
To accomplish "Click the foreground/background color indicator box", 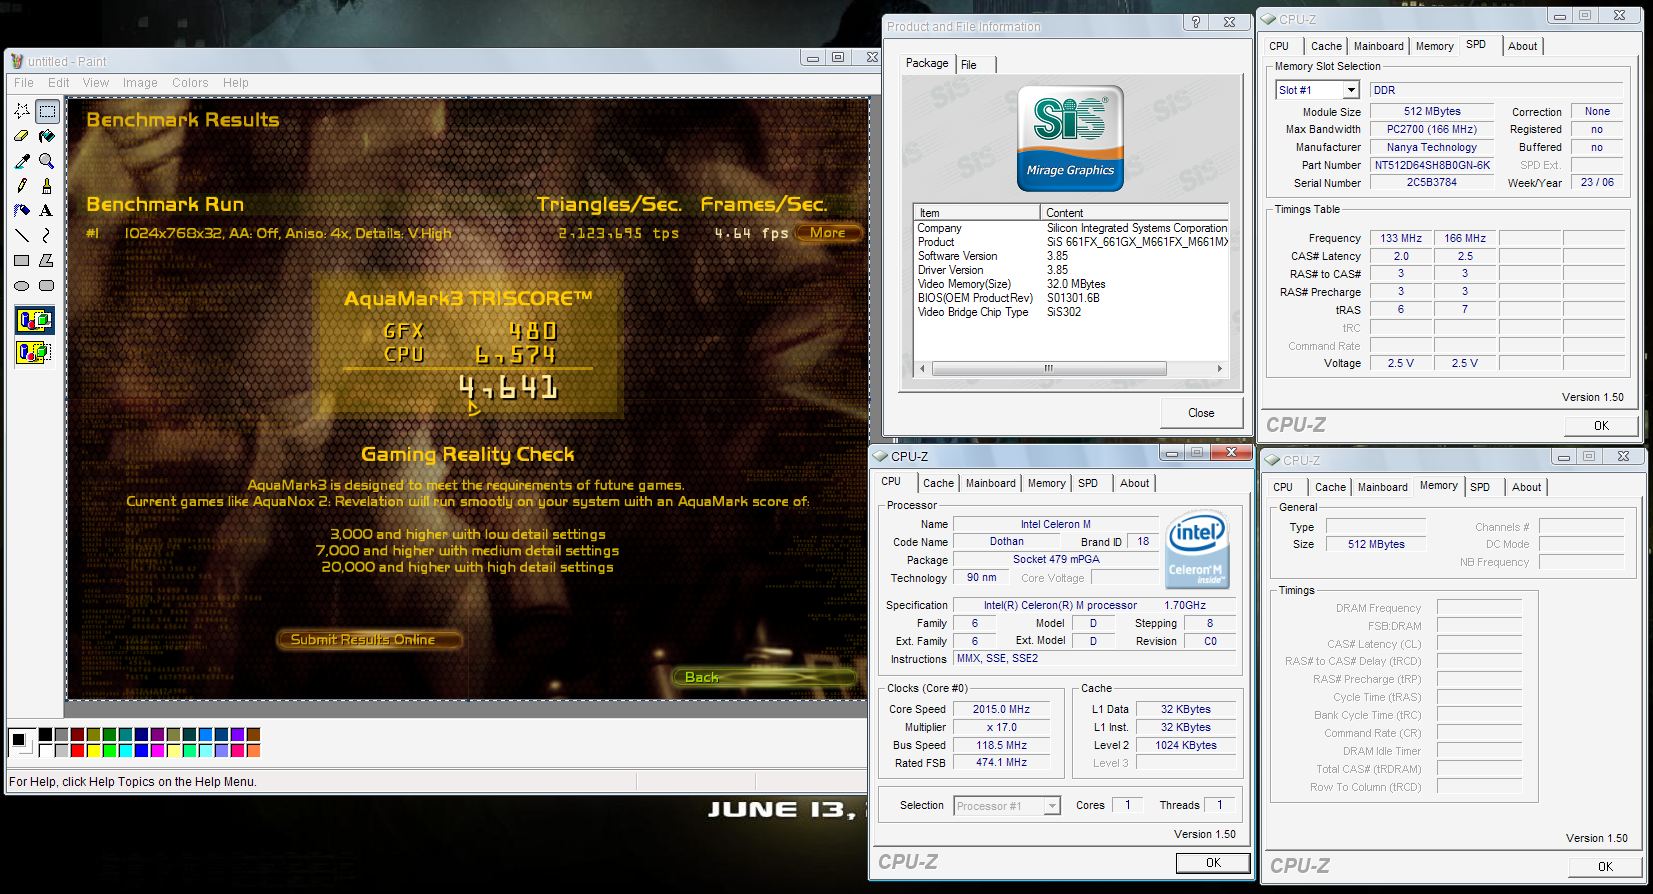I will click(x=21, y=742).
